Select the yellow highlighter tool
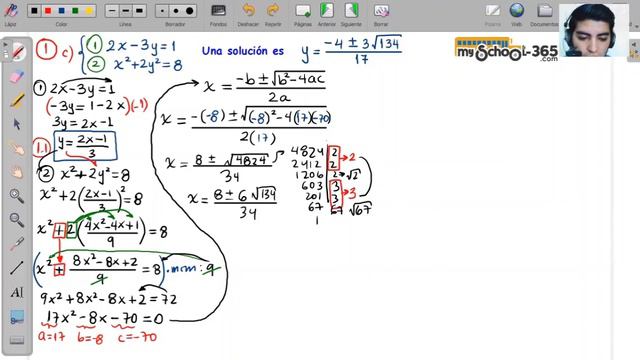640x360 pixels. coord(17,100)
